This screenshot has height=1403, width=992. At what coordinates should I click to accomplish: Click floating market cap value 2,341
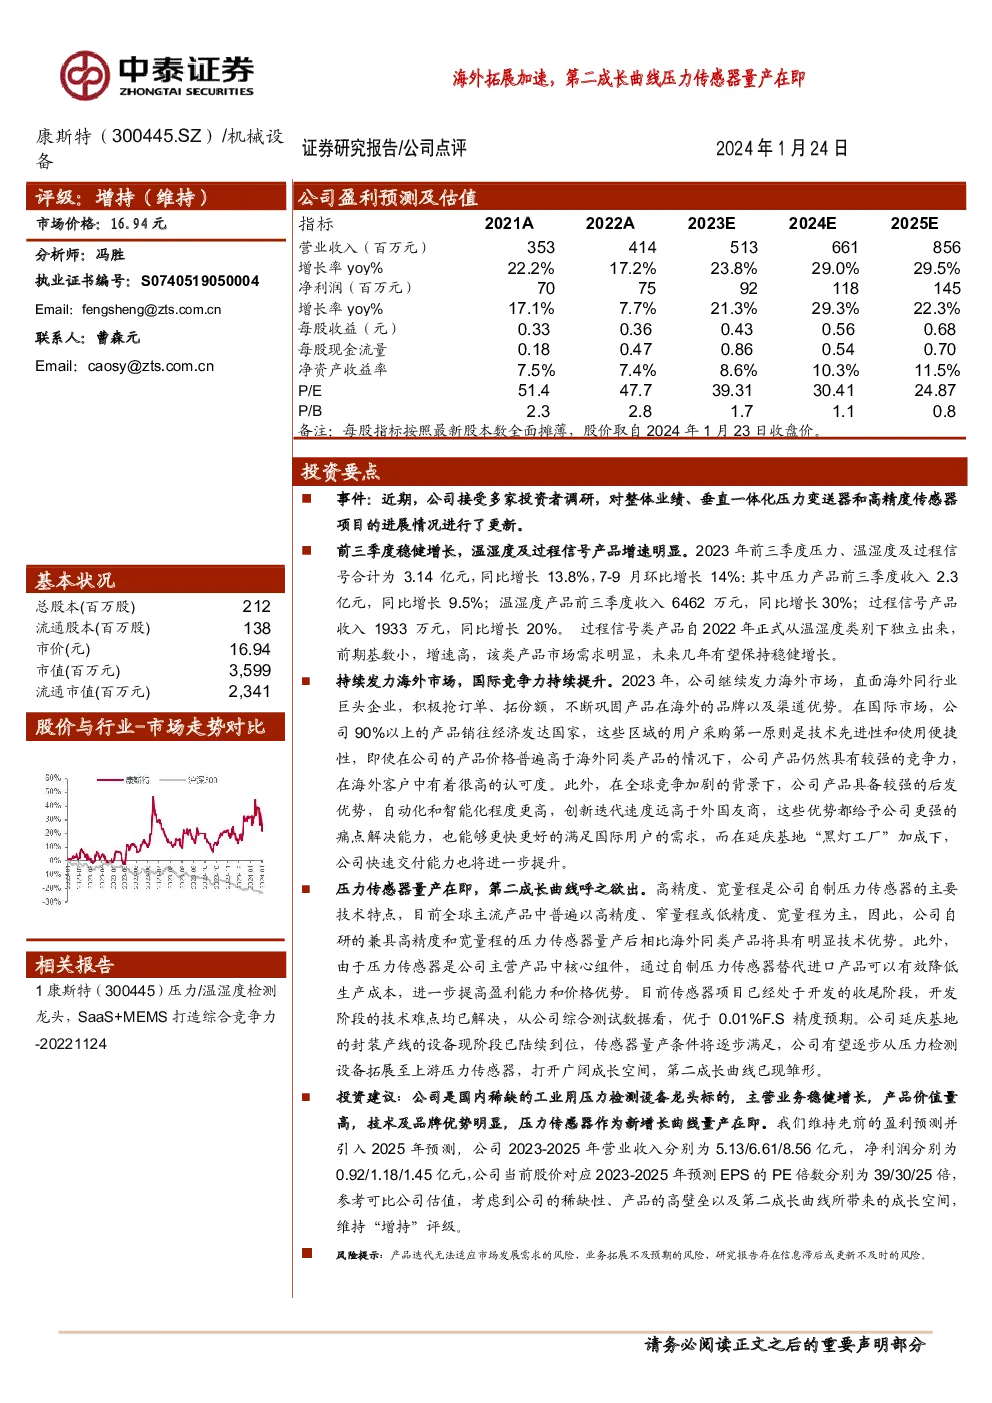coord(250,692)
